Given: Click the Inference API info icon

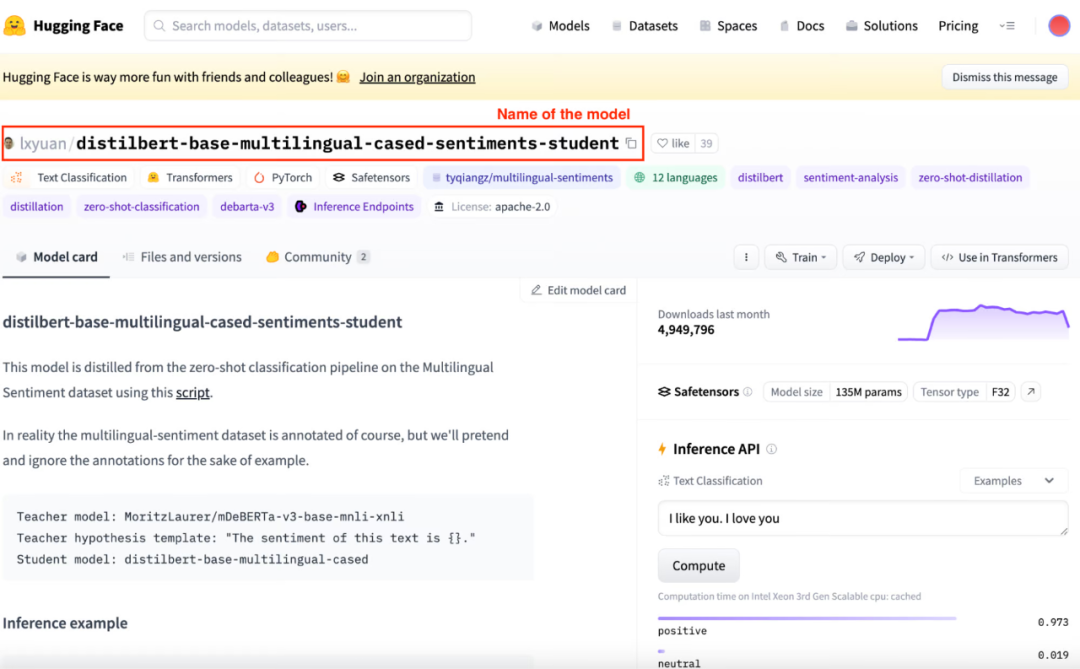Looking at the screenshot, I should [x=771, y=449].
